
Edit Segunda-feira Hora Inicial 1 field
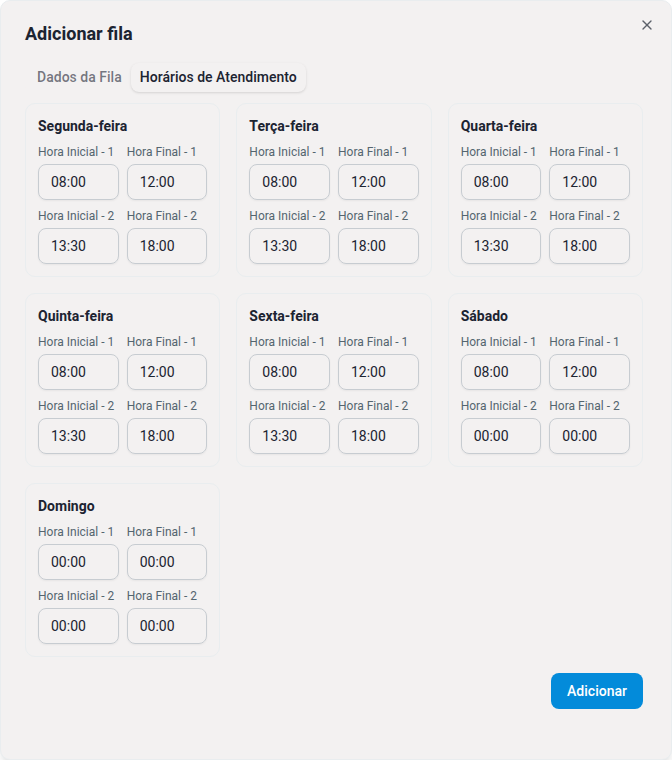pyautogui.click(x=79, y=182)
